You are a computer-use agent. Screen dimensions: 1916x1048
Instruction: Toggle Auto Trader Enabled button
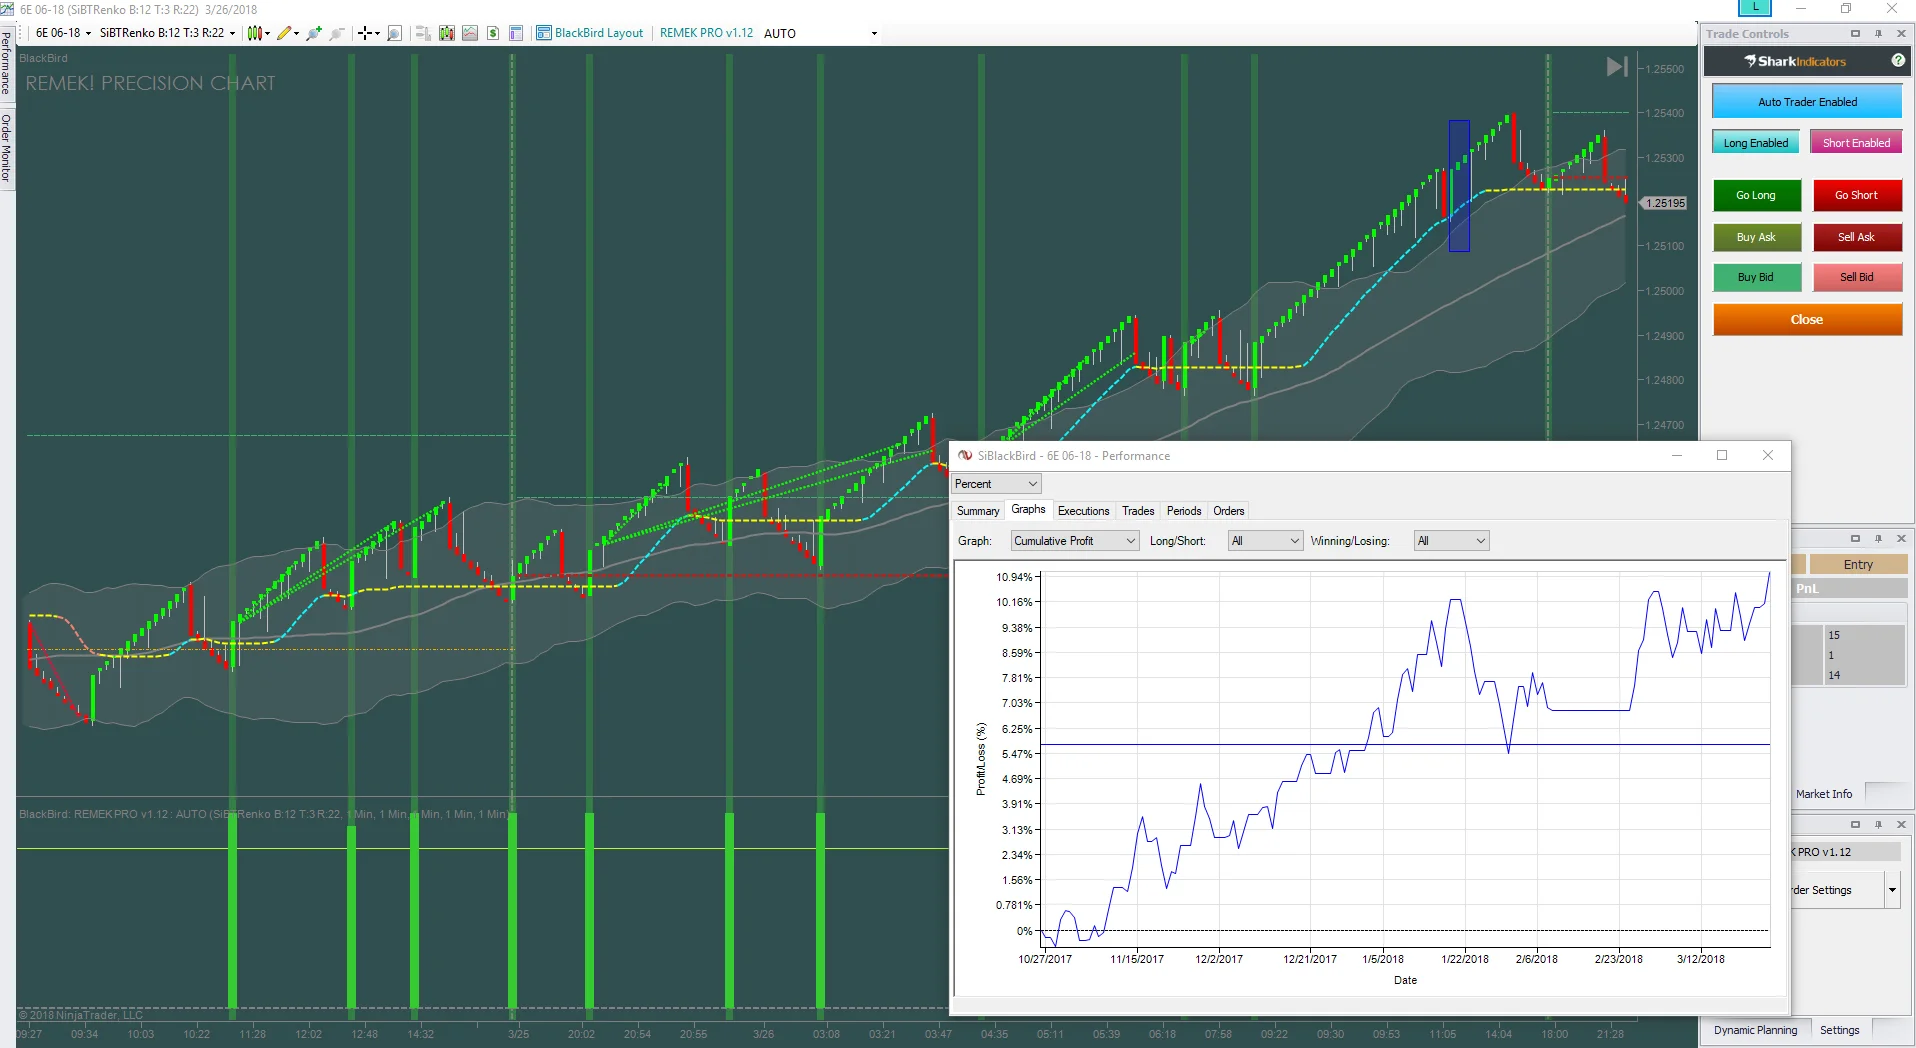pos(1807,102)
